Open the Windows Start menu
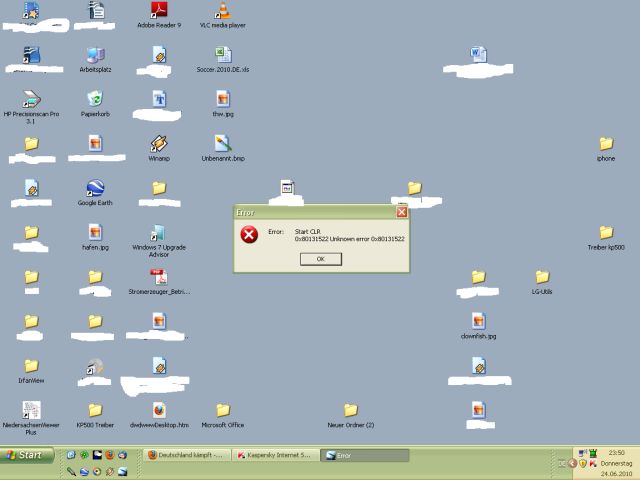The image size is (640, 480). coord(25,455)
